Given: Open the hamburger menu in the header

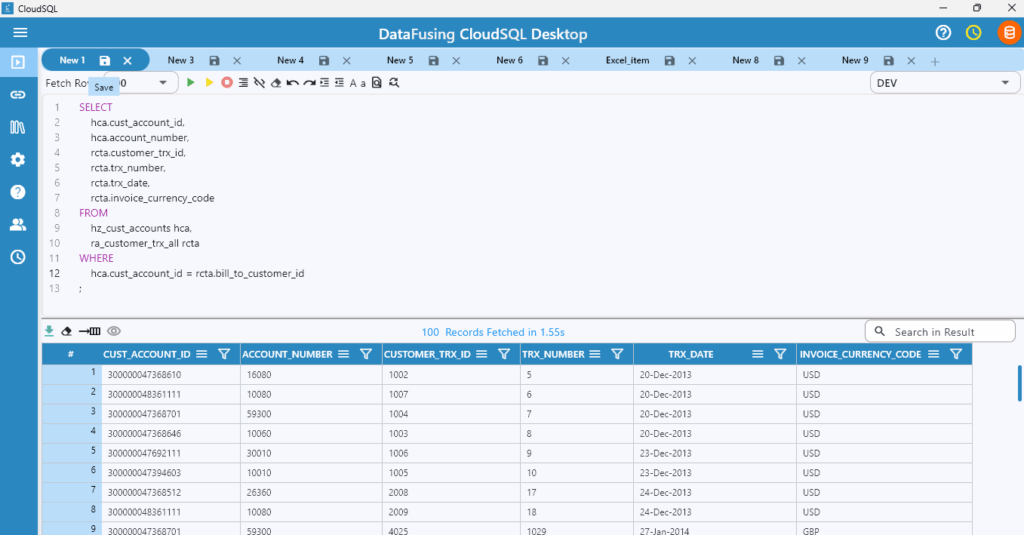Looking at the screenshot, I should [20, 33].
